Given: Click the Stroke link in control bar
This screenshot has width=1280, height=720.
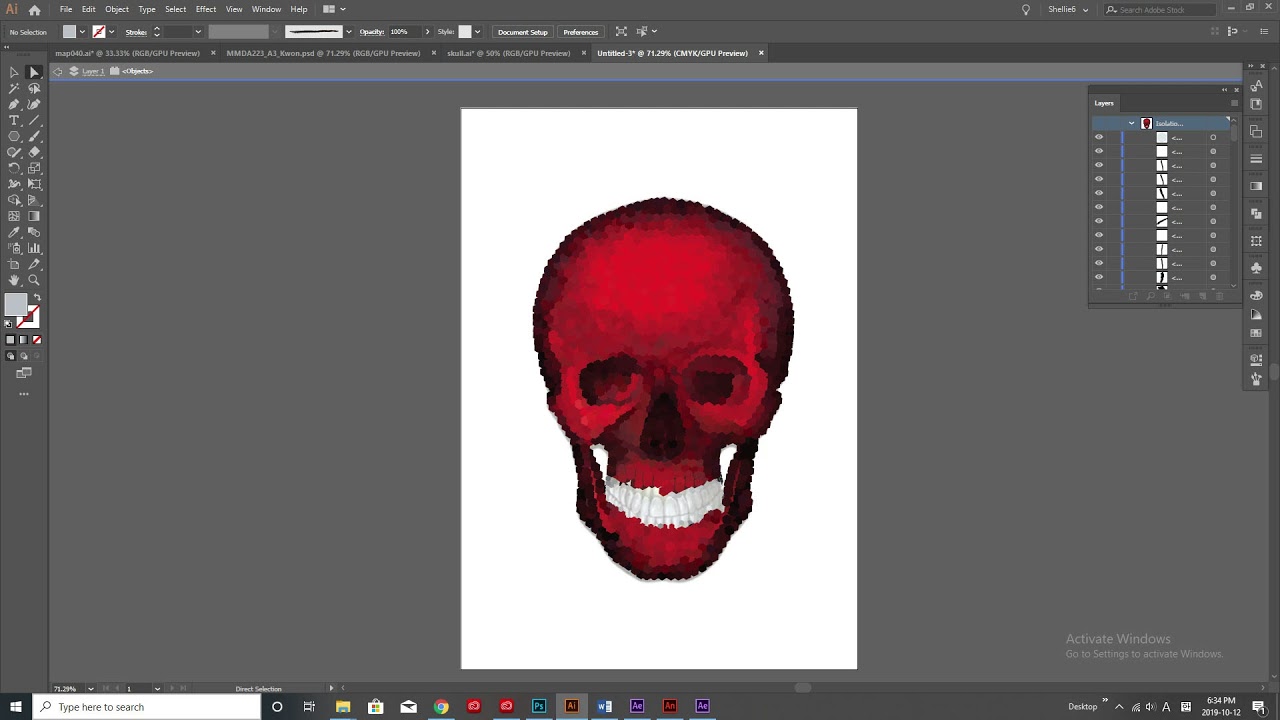Looking at the screenshot, I should pos(136,32).
